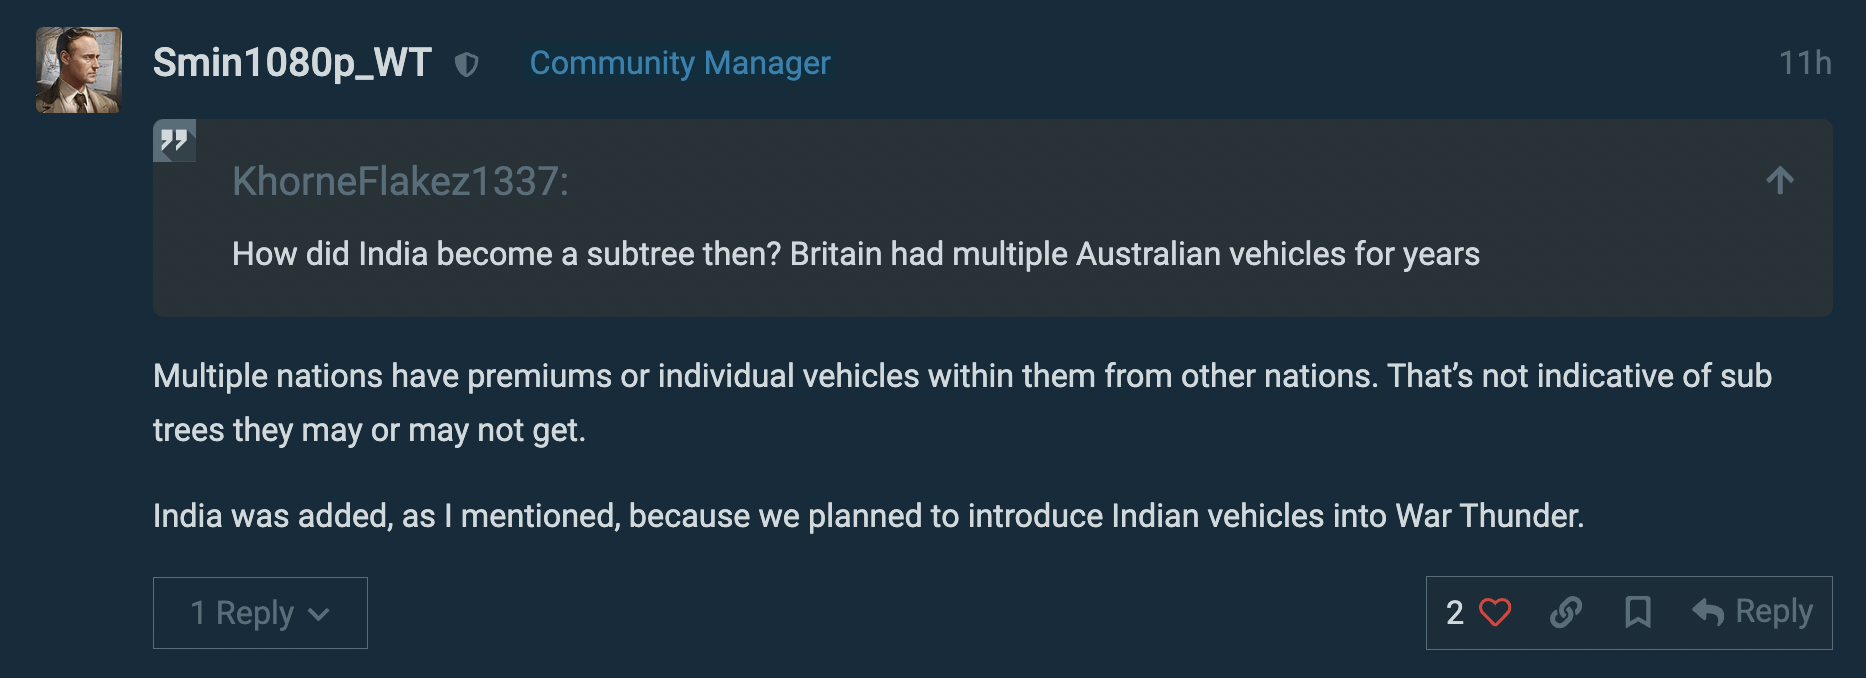Click the 11h post timestamp
Viewport: 1866px width, 678px height.
[x=1804, y=63]
